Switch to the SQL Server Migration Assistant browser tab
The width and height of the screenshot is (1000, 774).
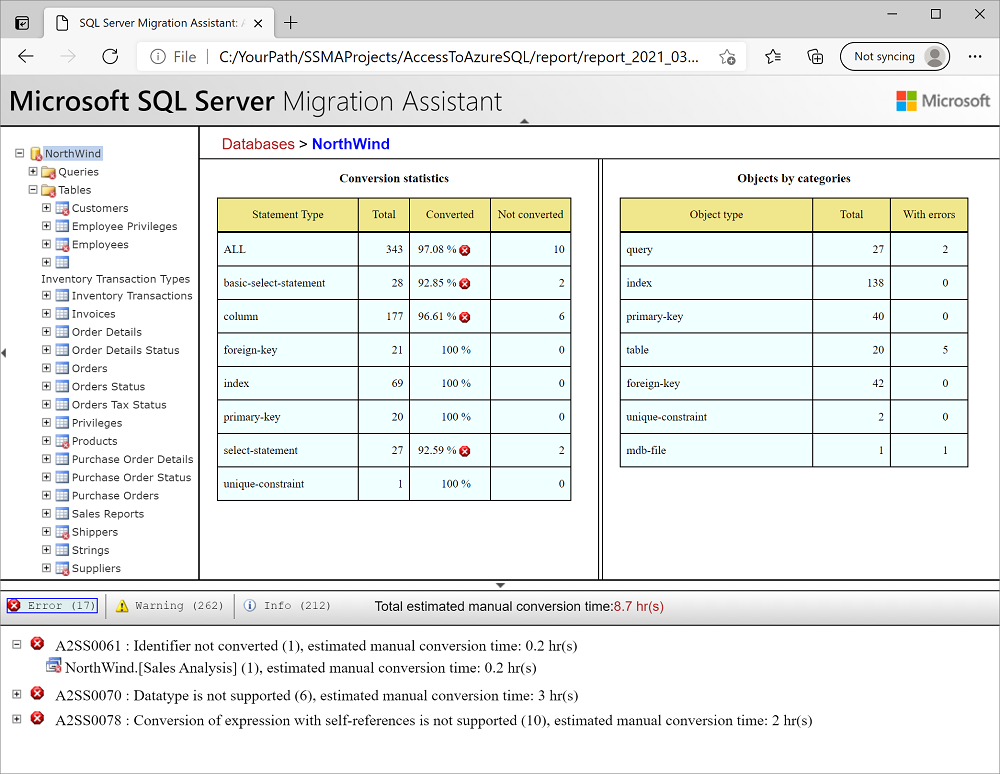click(160, 22)
